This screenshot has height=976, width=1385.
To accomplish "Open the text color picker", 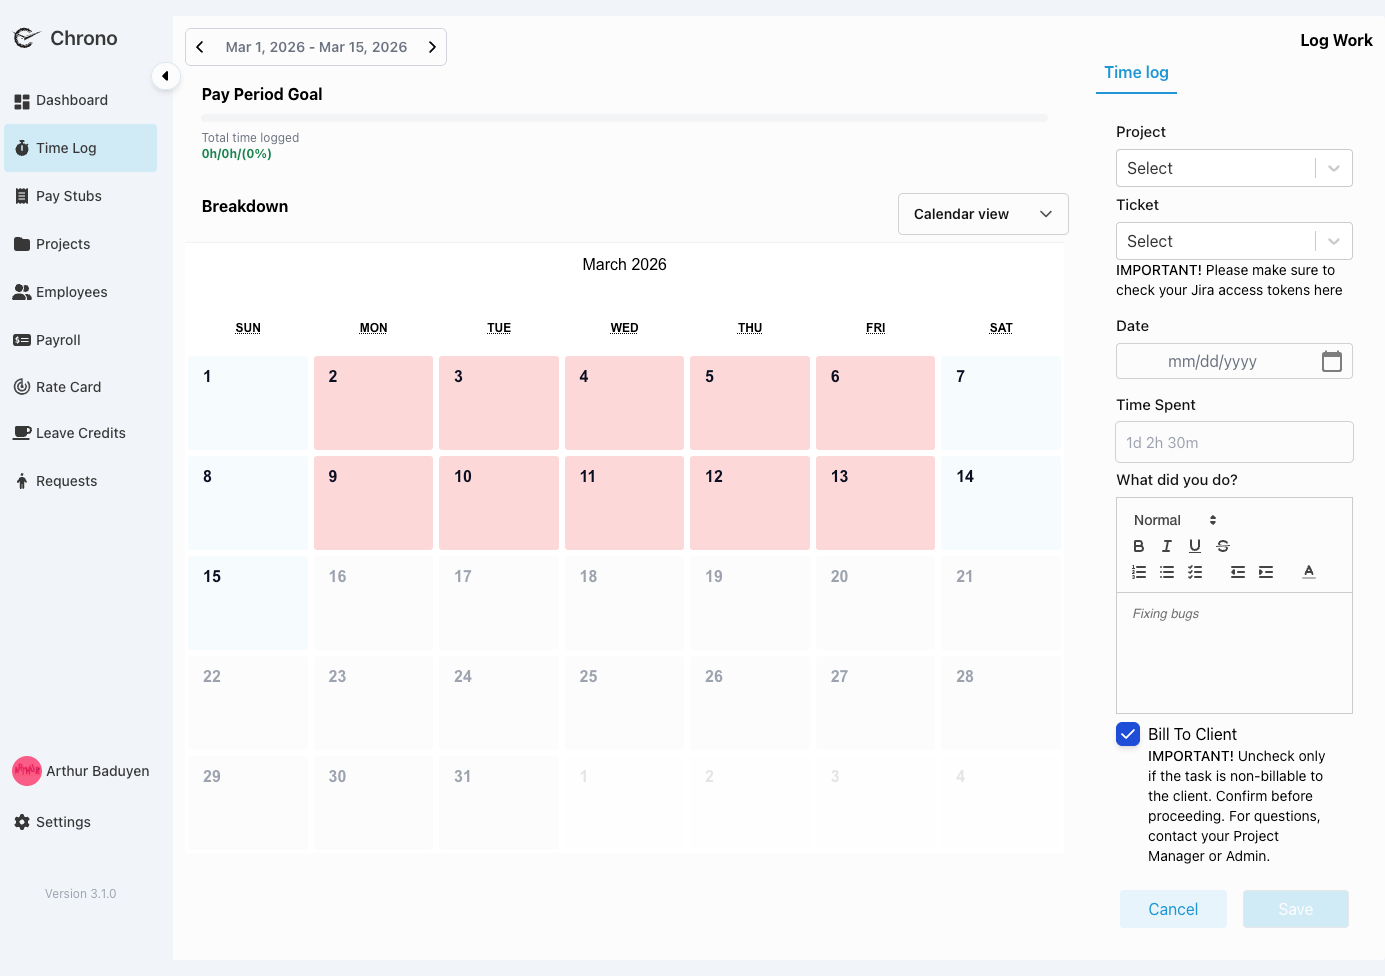I will (x=1308, y=572).
